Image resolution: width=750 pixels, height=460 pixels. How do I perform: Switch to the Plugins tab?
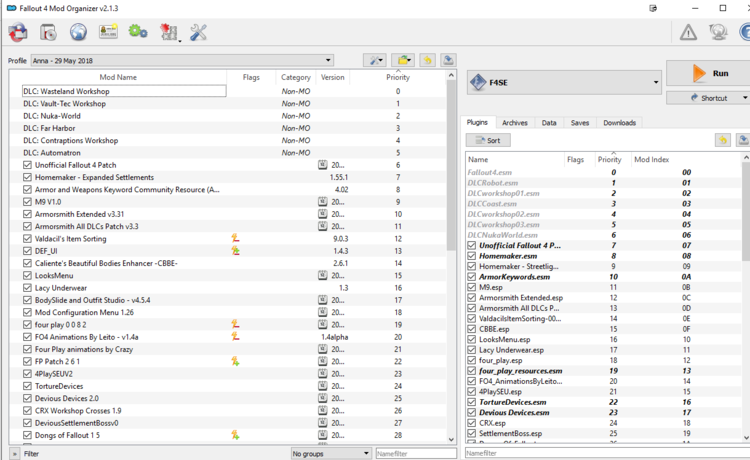[x=477, y=122]
